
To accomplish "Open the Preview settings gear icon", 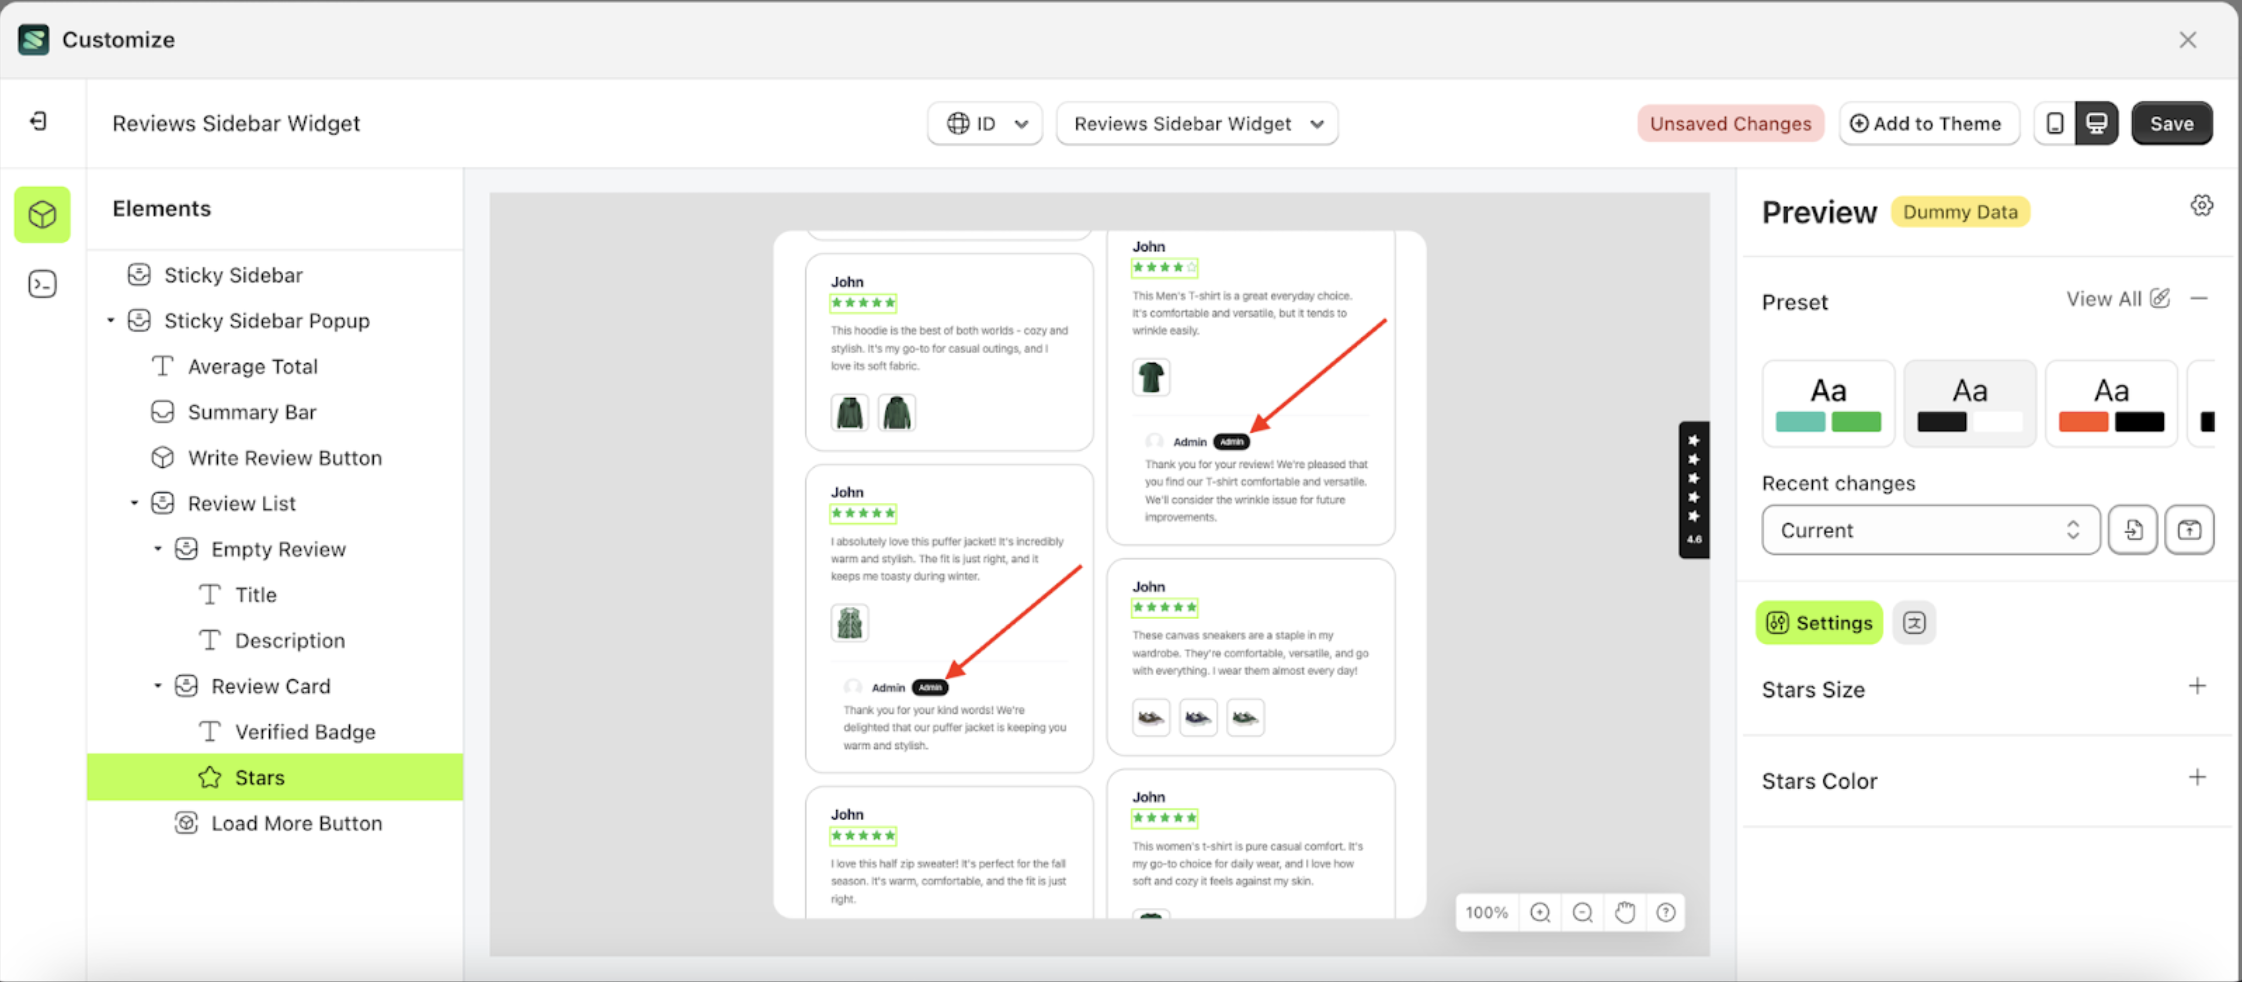I will coord(2203,204).
